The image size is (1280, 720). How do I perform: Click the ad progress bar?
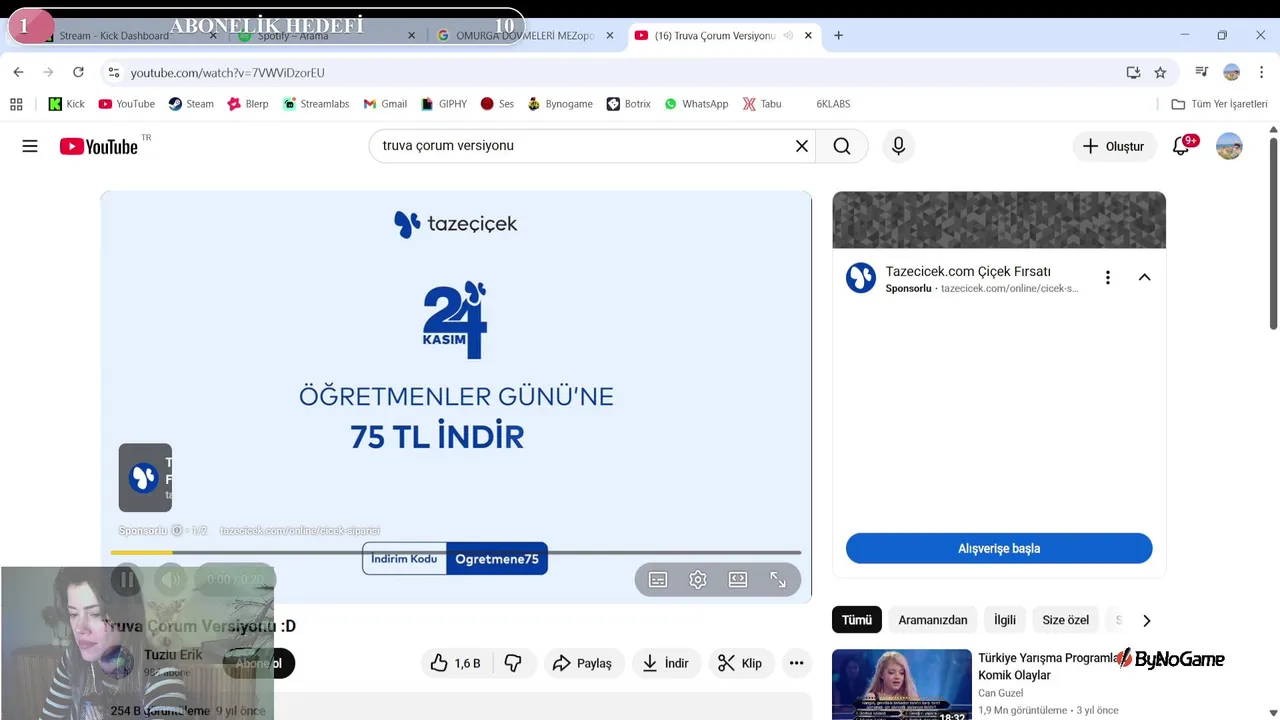(x=456, y=552)
